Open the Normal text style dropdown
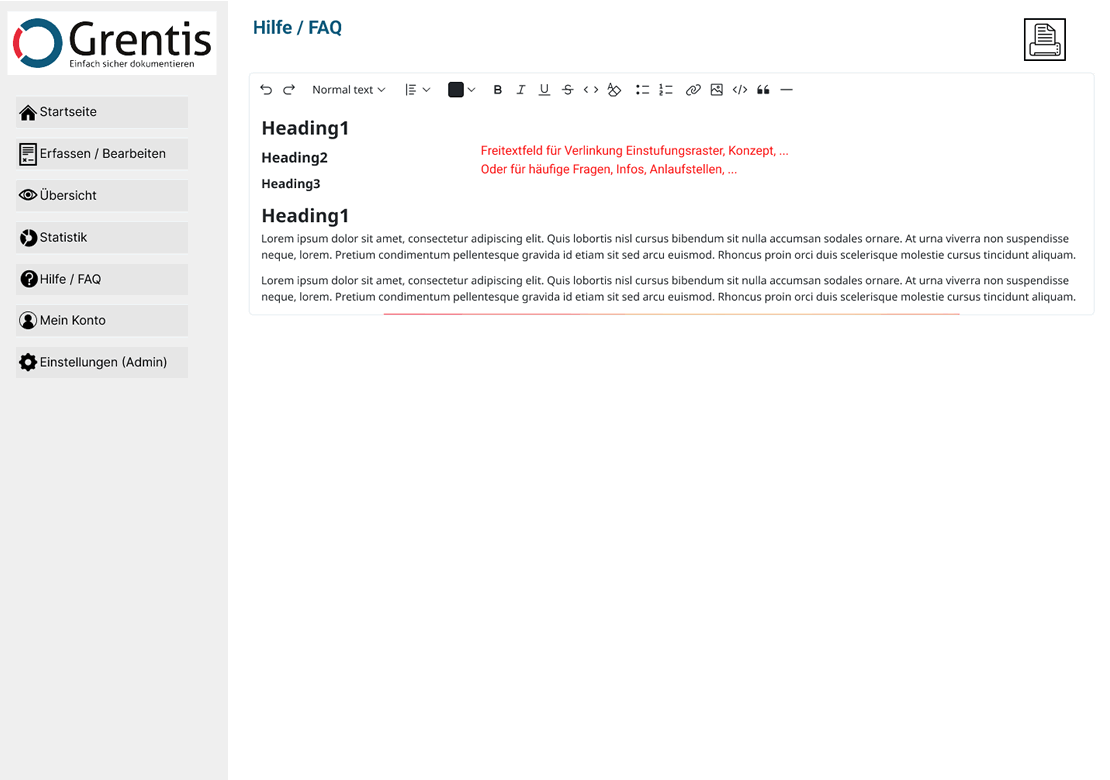This screenshot has width=1110, height=780. pos(348,90)
